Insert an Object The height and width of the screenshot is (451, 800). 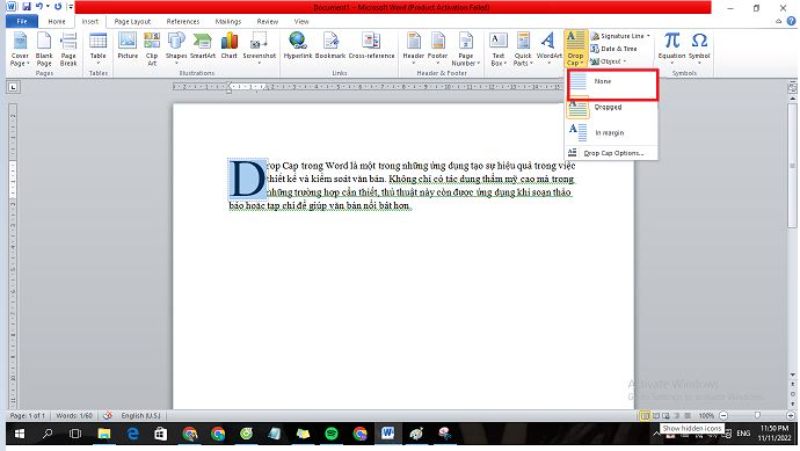[608, 62]
